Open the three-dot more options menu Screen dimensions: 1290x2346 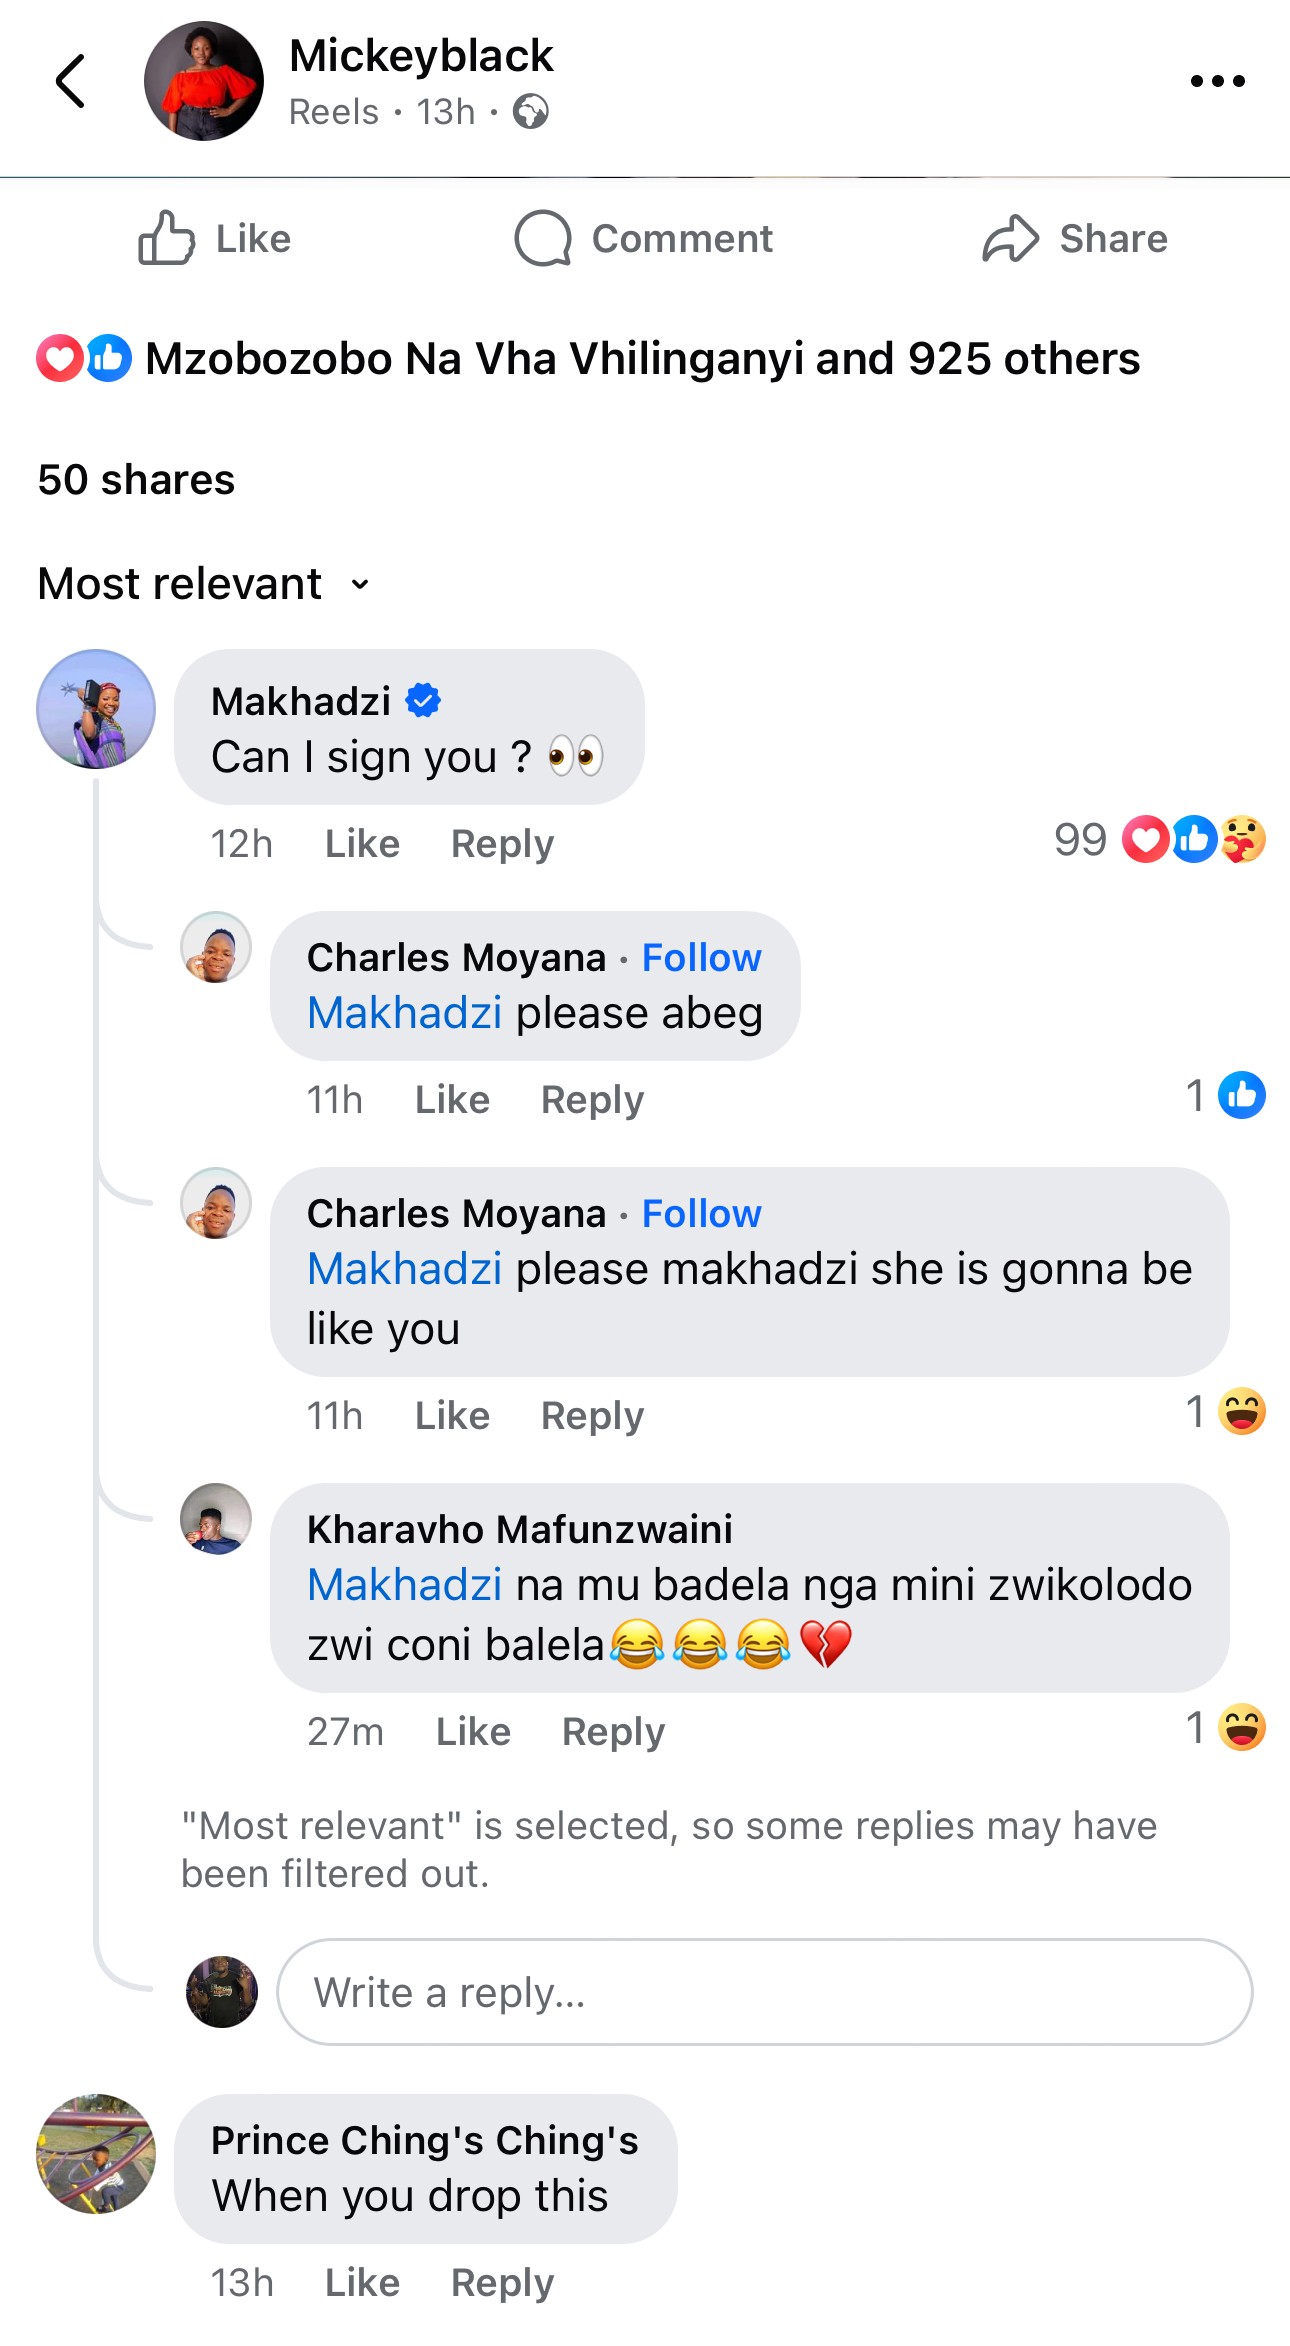pyautogui.click(x=1217, y=81)
